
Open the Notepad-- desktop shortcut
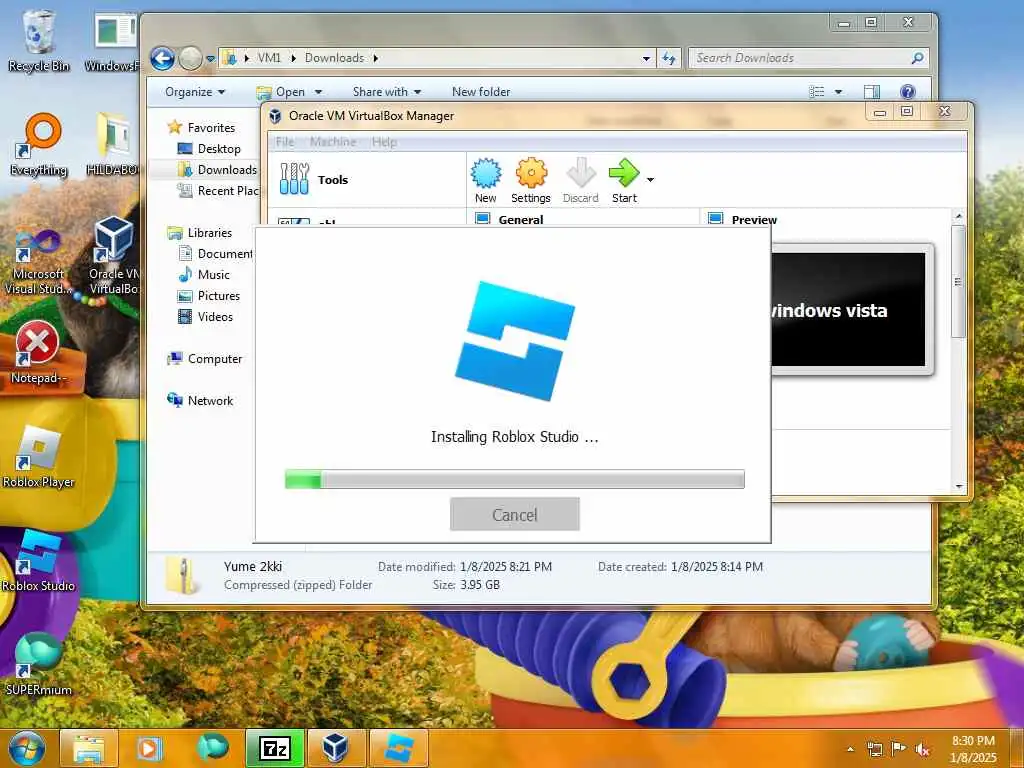pyautogui.click(x=38, y=353)
